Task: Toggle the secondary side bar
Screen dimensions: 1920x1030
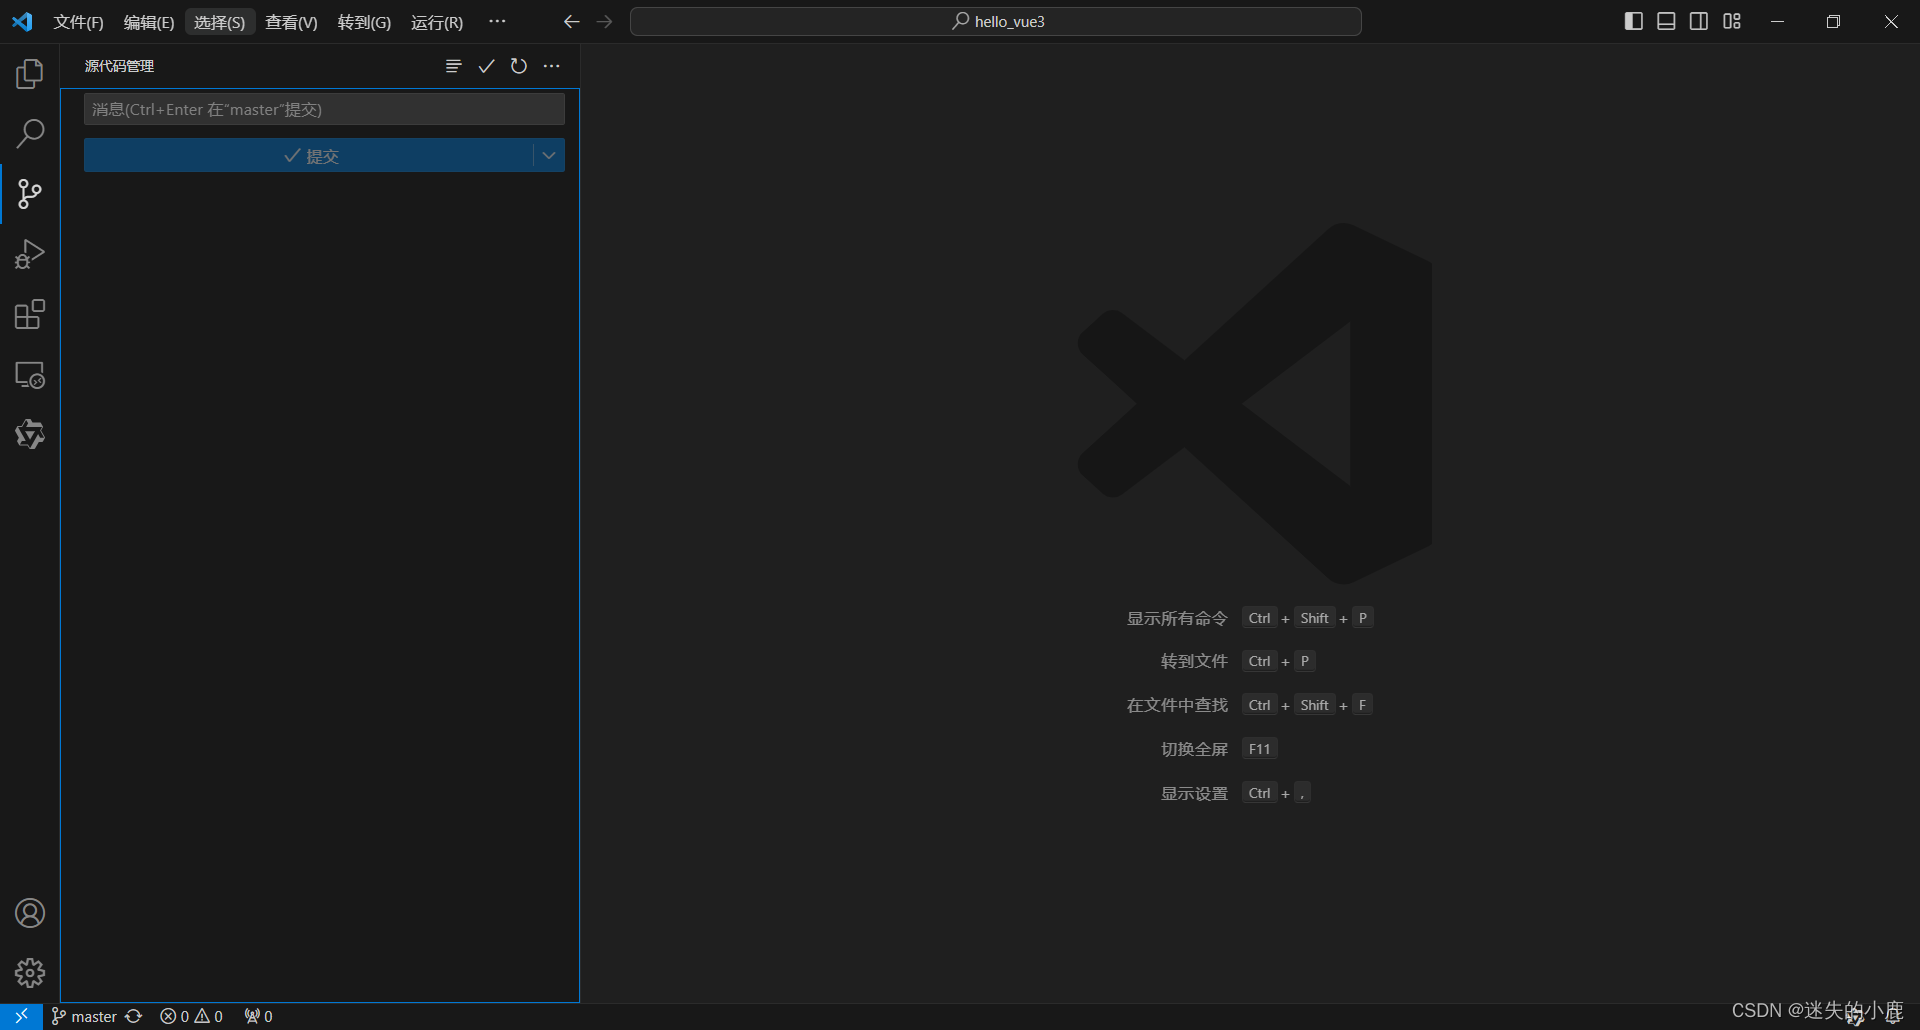Action: 1699,22
